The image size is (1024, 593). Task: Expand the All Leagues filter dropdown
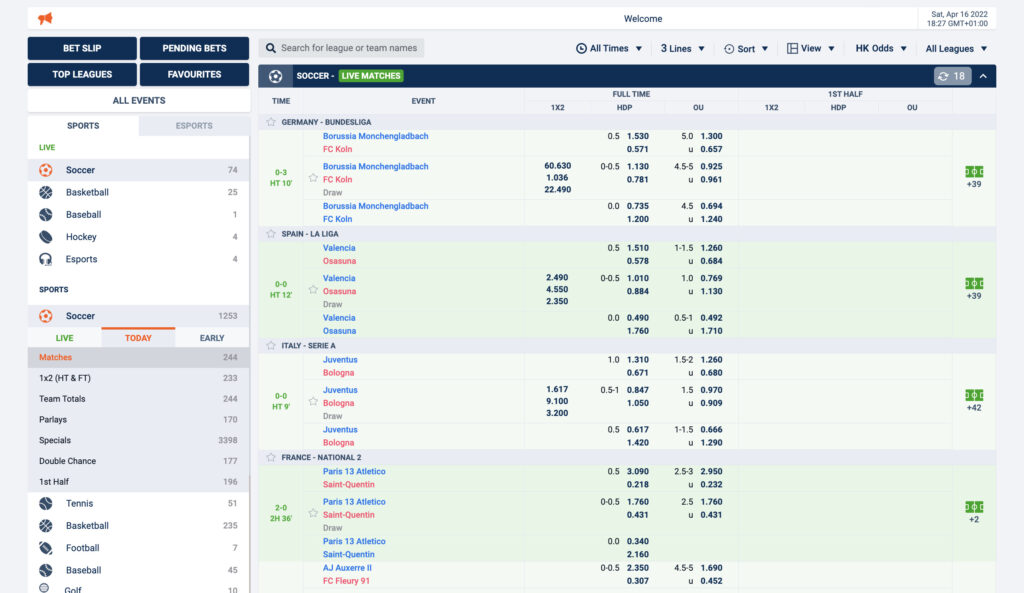pos(956,48)
